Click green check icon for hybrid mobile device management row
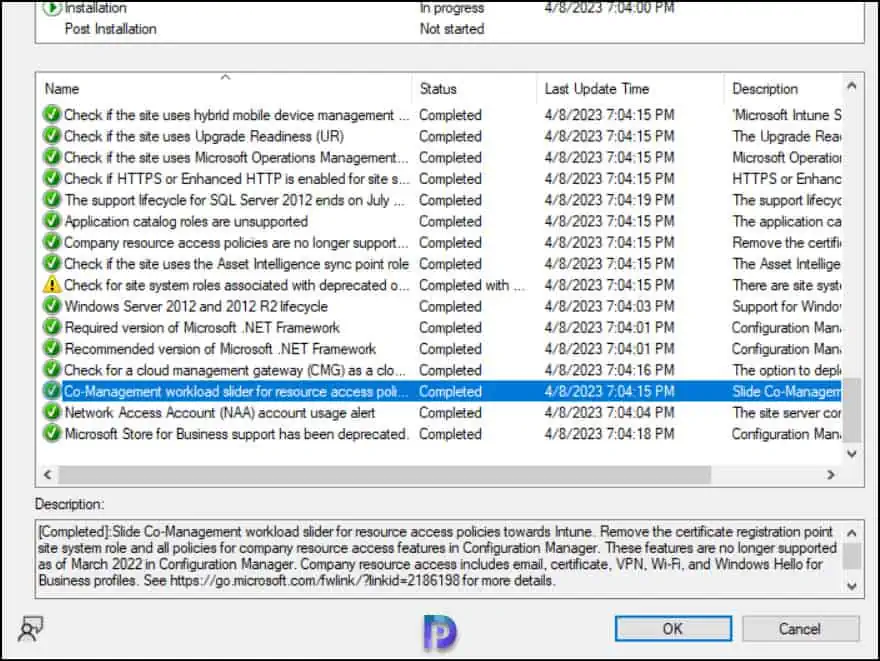Screen dimensions: 880x661 [52, 114]
